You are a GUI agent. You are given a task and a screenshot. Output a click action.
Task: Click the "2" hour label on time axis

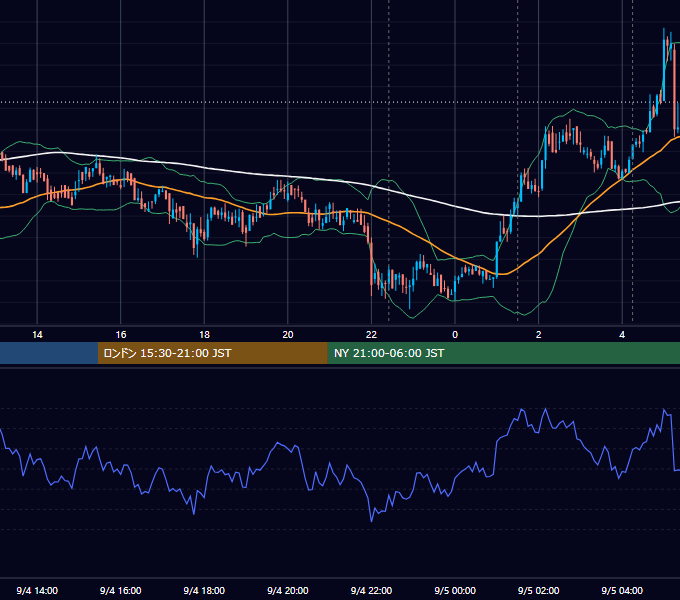click(539, 335)
